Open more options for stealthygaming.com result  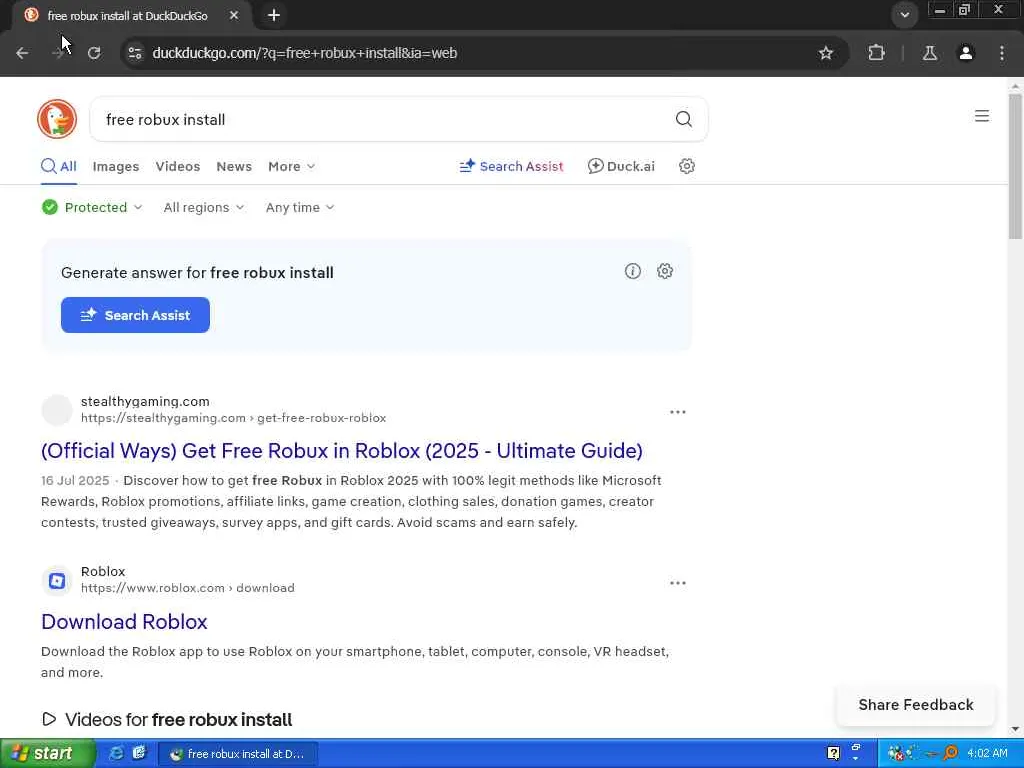point(678,412)
